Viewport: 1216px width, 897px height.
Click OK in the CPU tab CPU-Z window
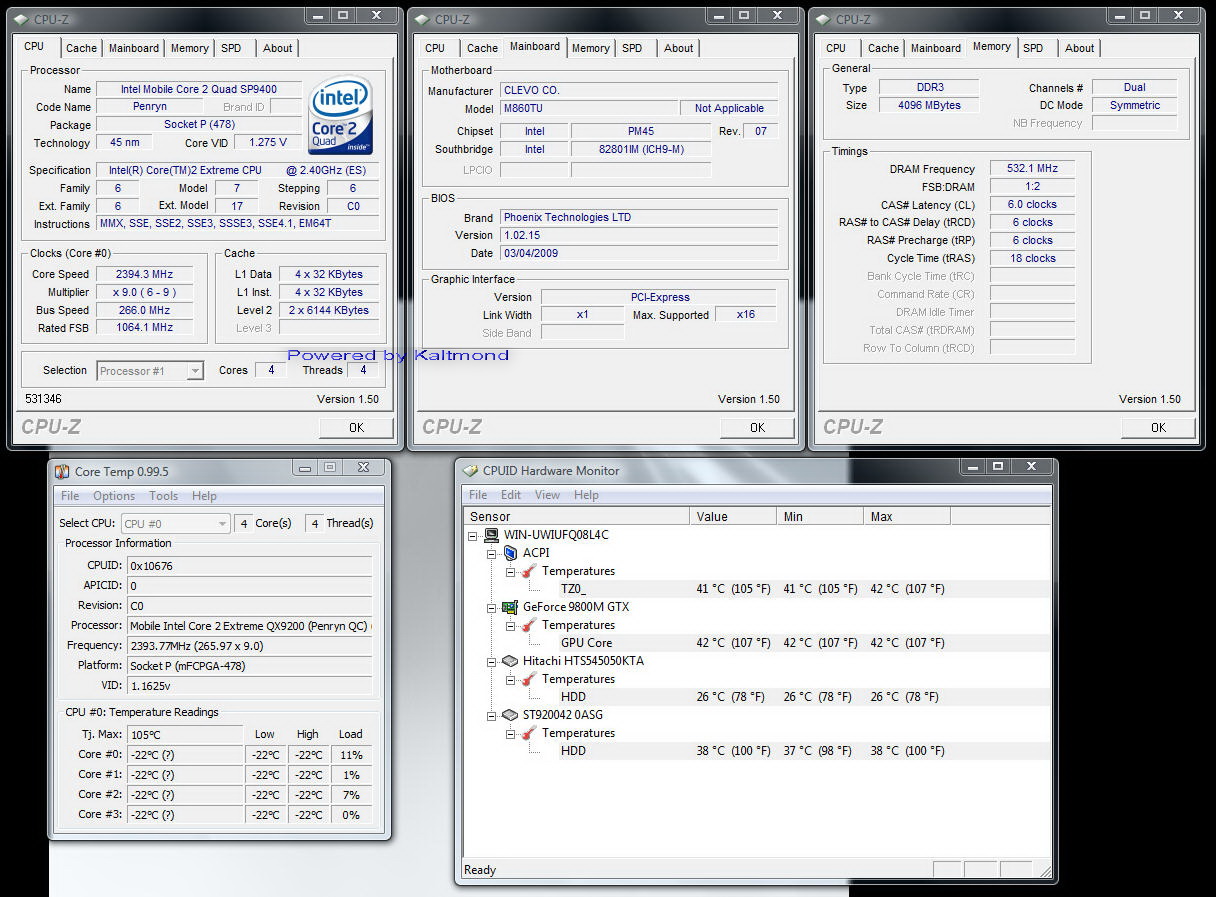tap(357, 427)
